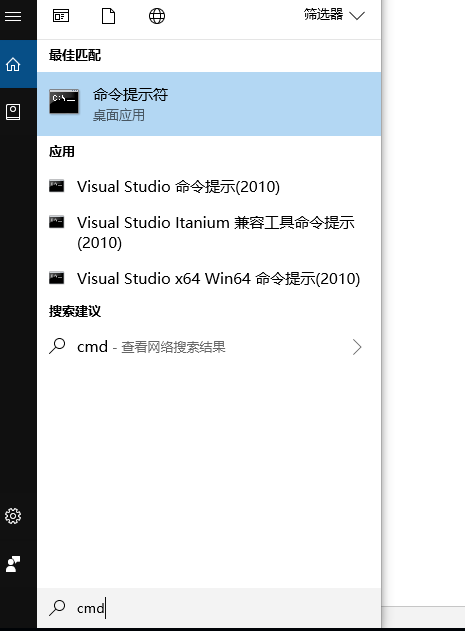Click the Feedback person icon in the sidebar

pos(13,564)
